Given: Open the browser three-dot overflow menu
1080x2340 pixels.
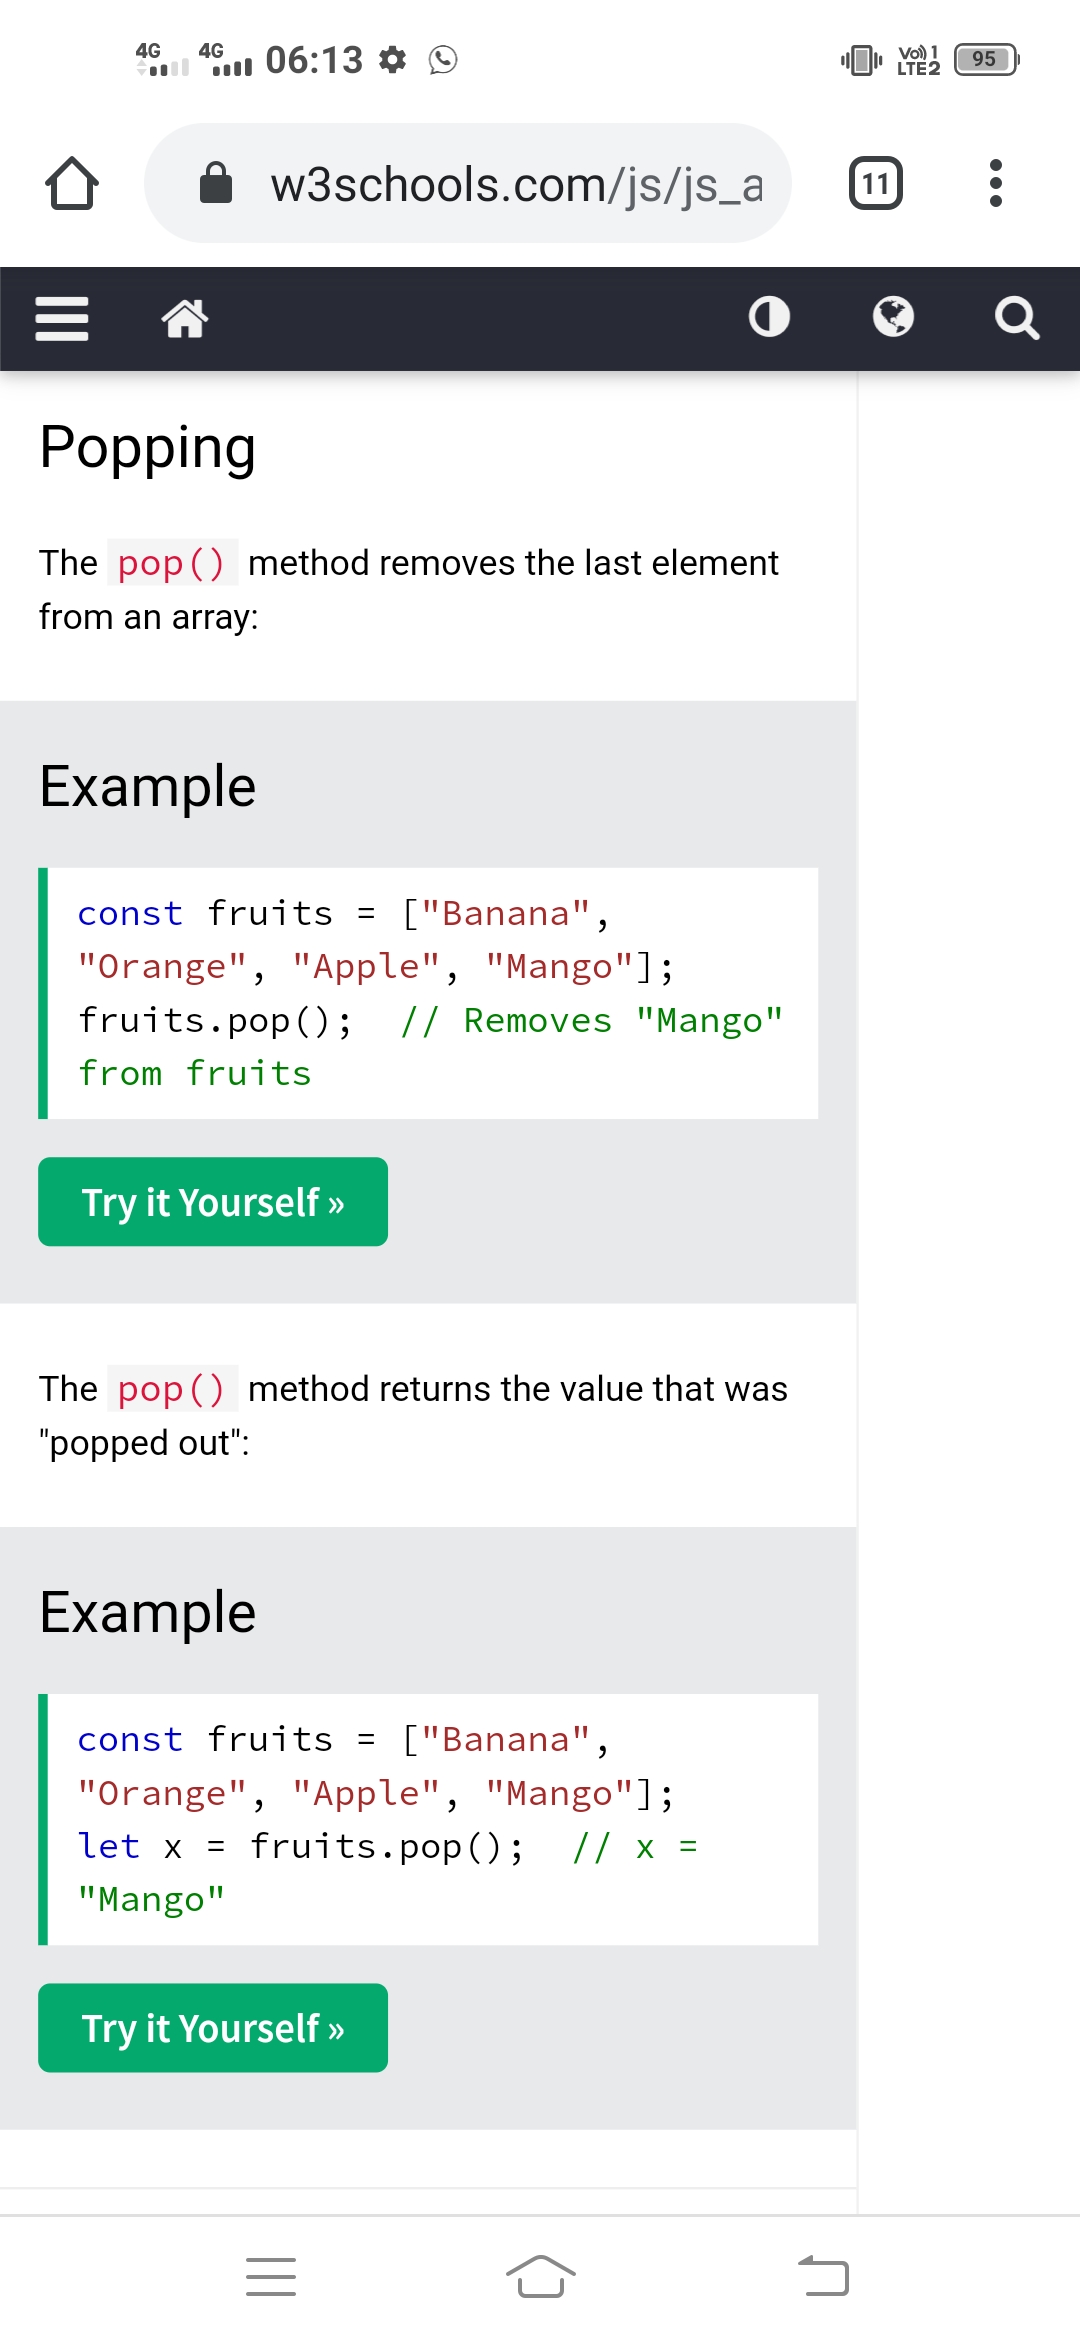Looking at the screenshot, I should point(995,184).
